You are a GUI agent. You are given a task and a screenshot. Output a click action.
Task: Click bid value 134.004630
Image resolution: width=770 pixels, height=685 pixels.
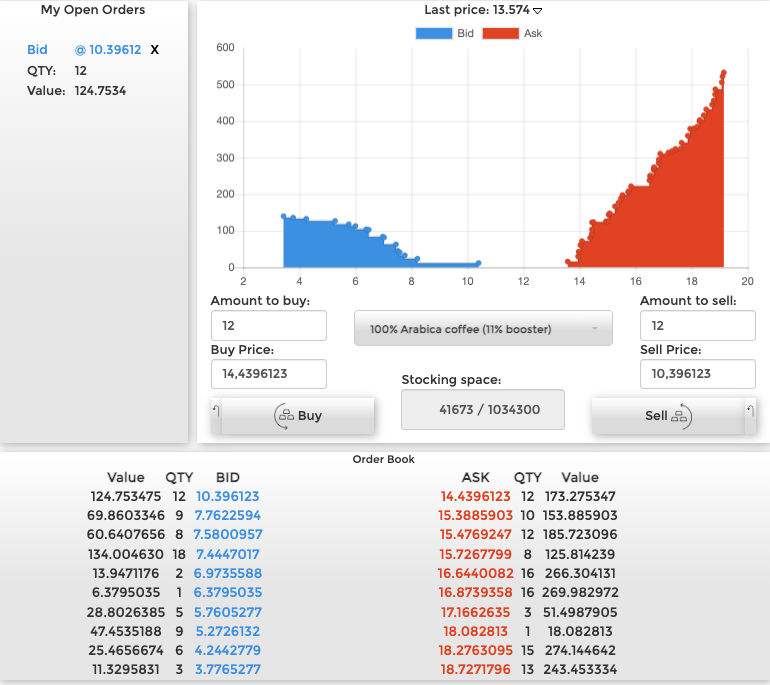pos(126,554)
